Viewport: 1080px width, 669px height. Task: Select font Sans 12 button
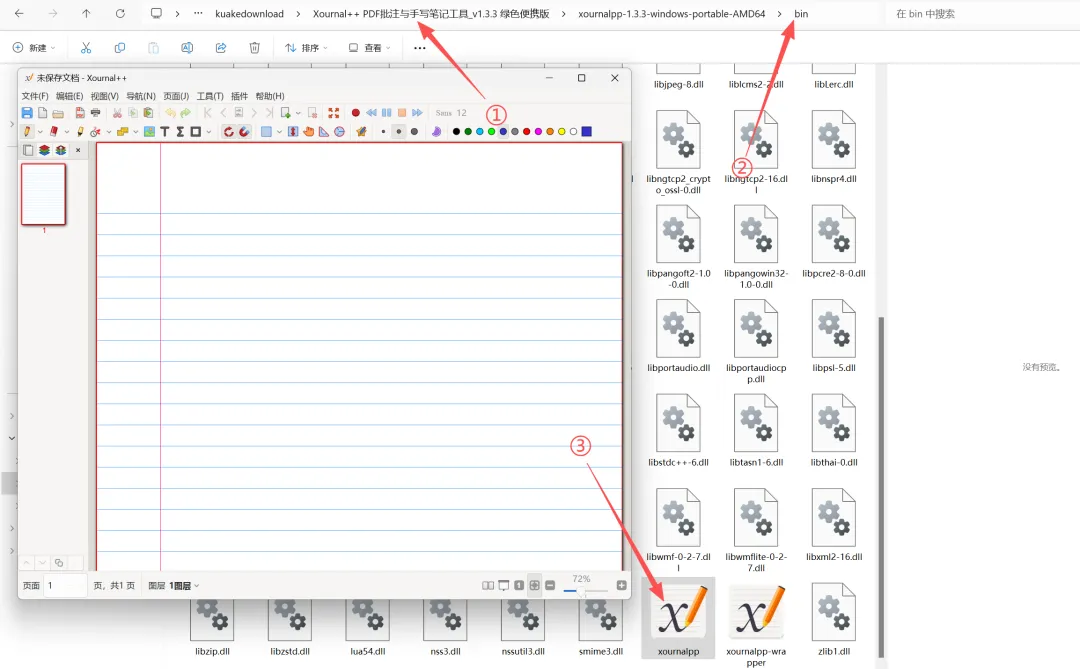coord(451,112)
